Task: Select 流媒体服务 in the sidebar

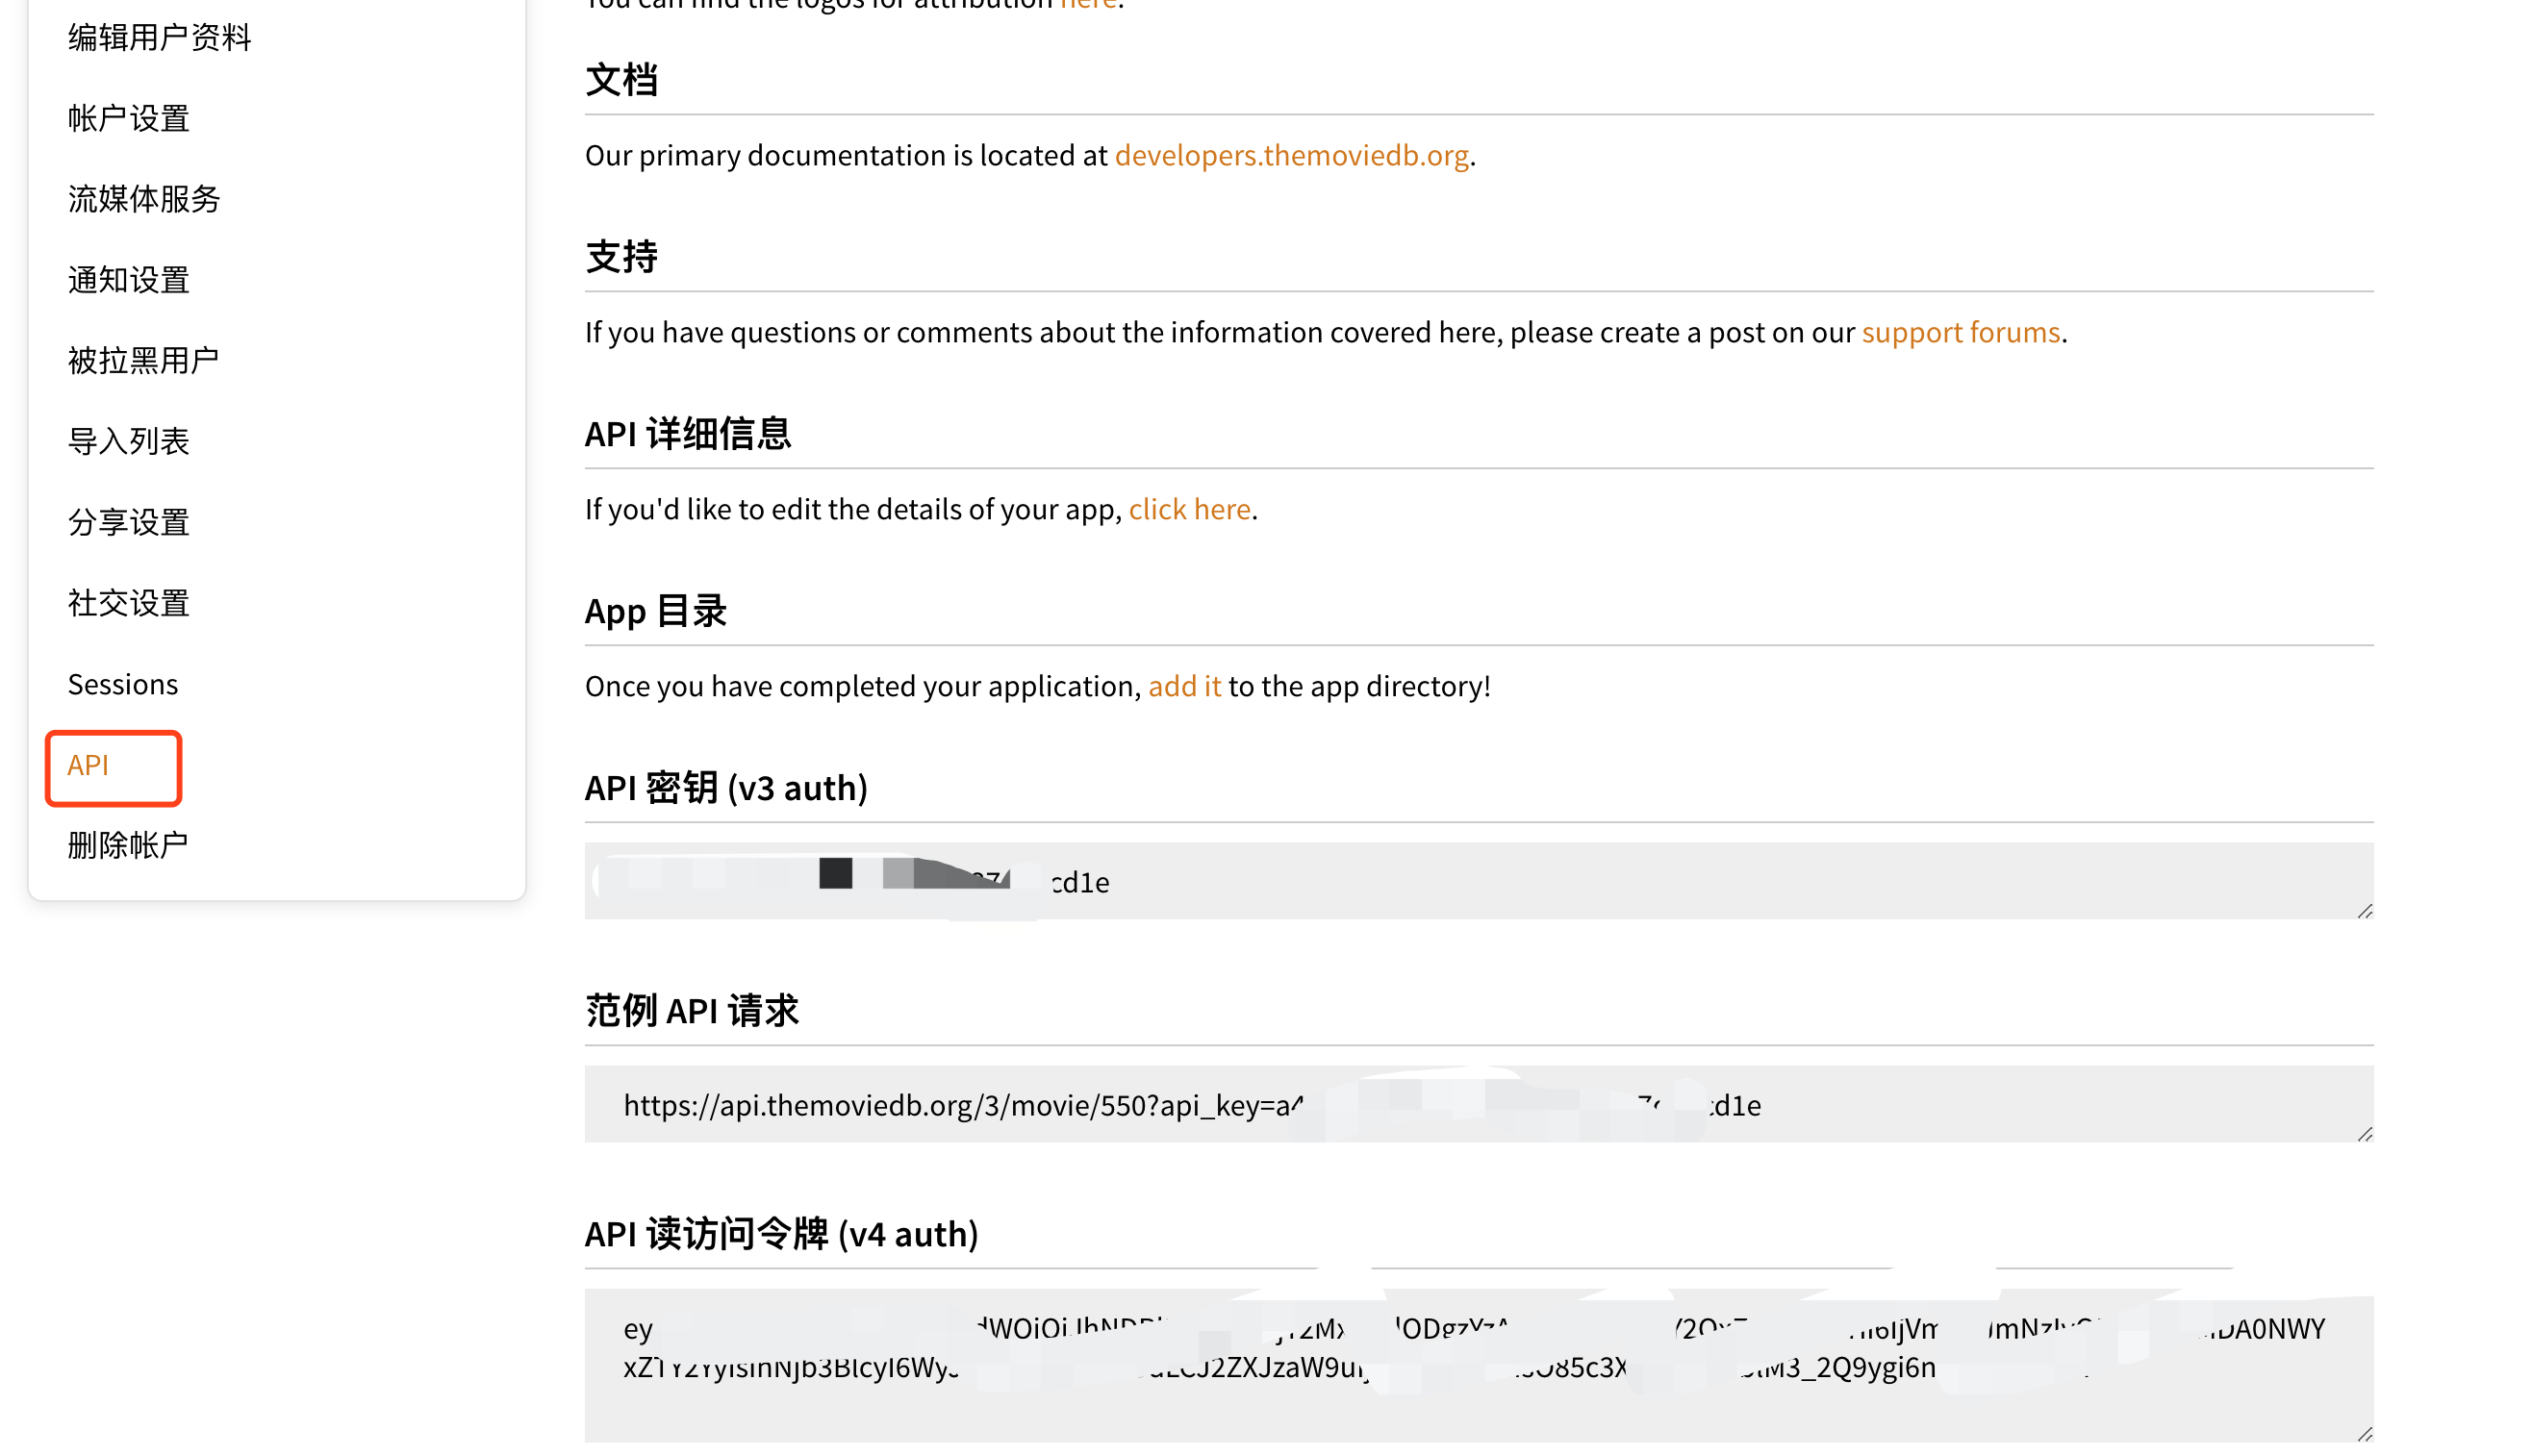Action: [x=143, y=199]
